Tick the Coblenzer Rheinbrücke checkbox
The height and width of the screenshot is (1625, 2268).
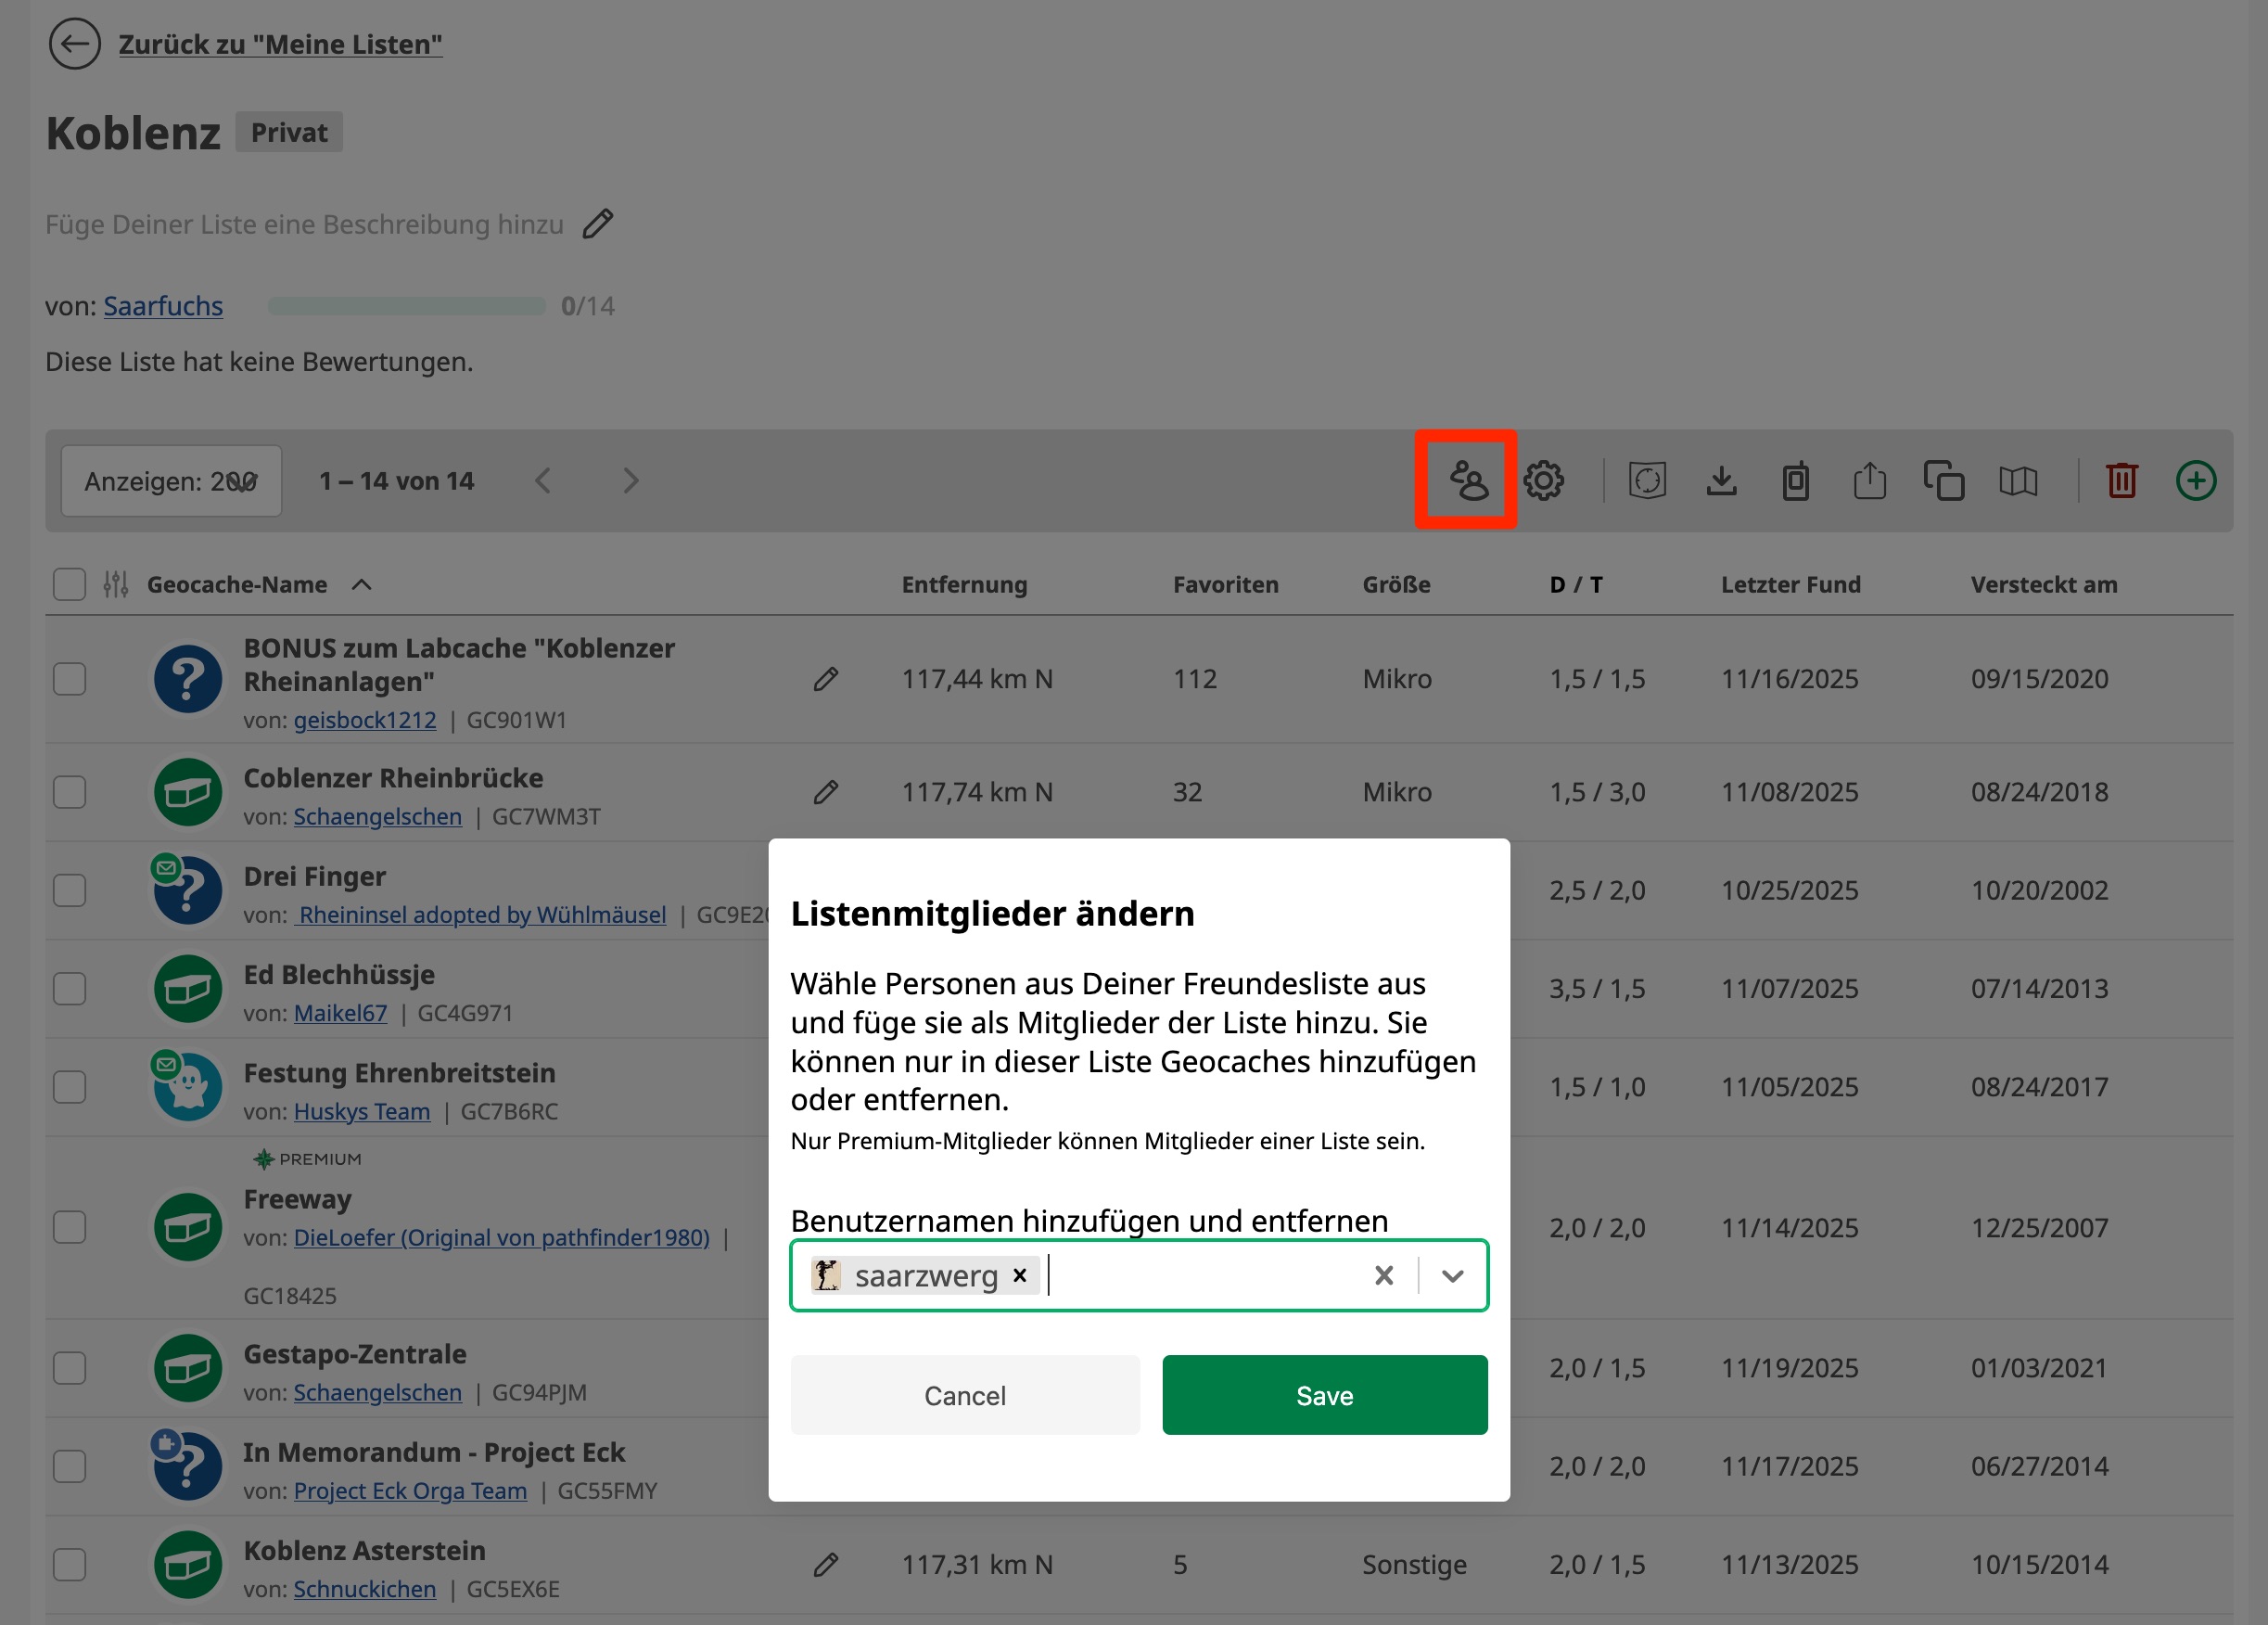click(x=69, y=792)
